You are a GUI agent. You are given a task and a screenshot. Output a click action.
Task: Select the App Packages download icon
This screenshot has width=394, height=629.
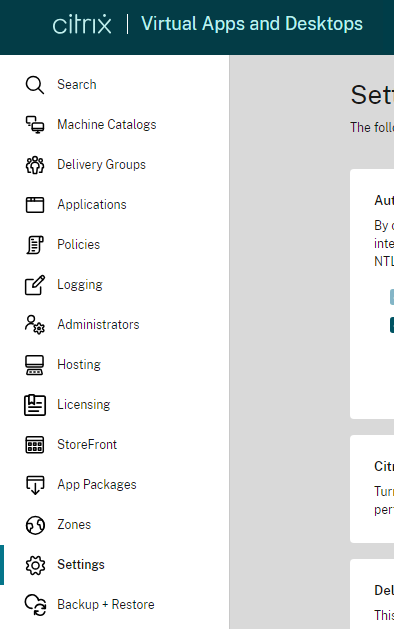[35, 485]
